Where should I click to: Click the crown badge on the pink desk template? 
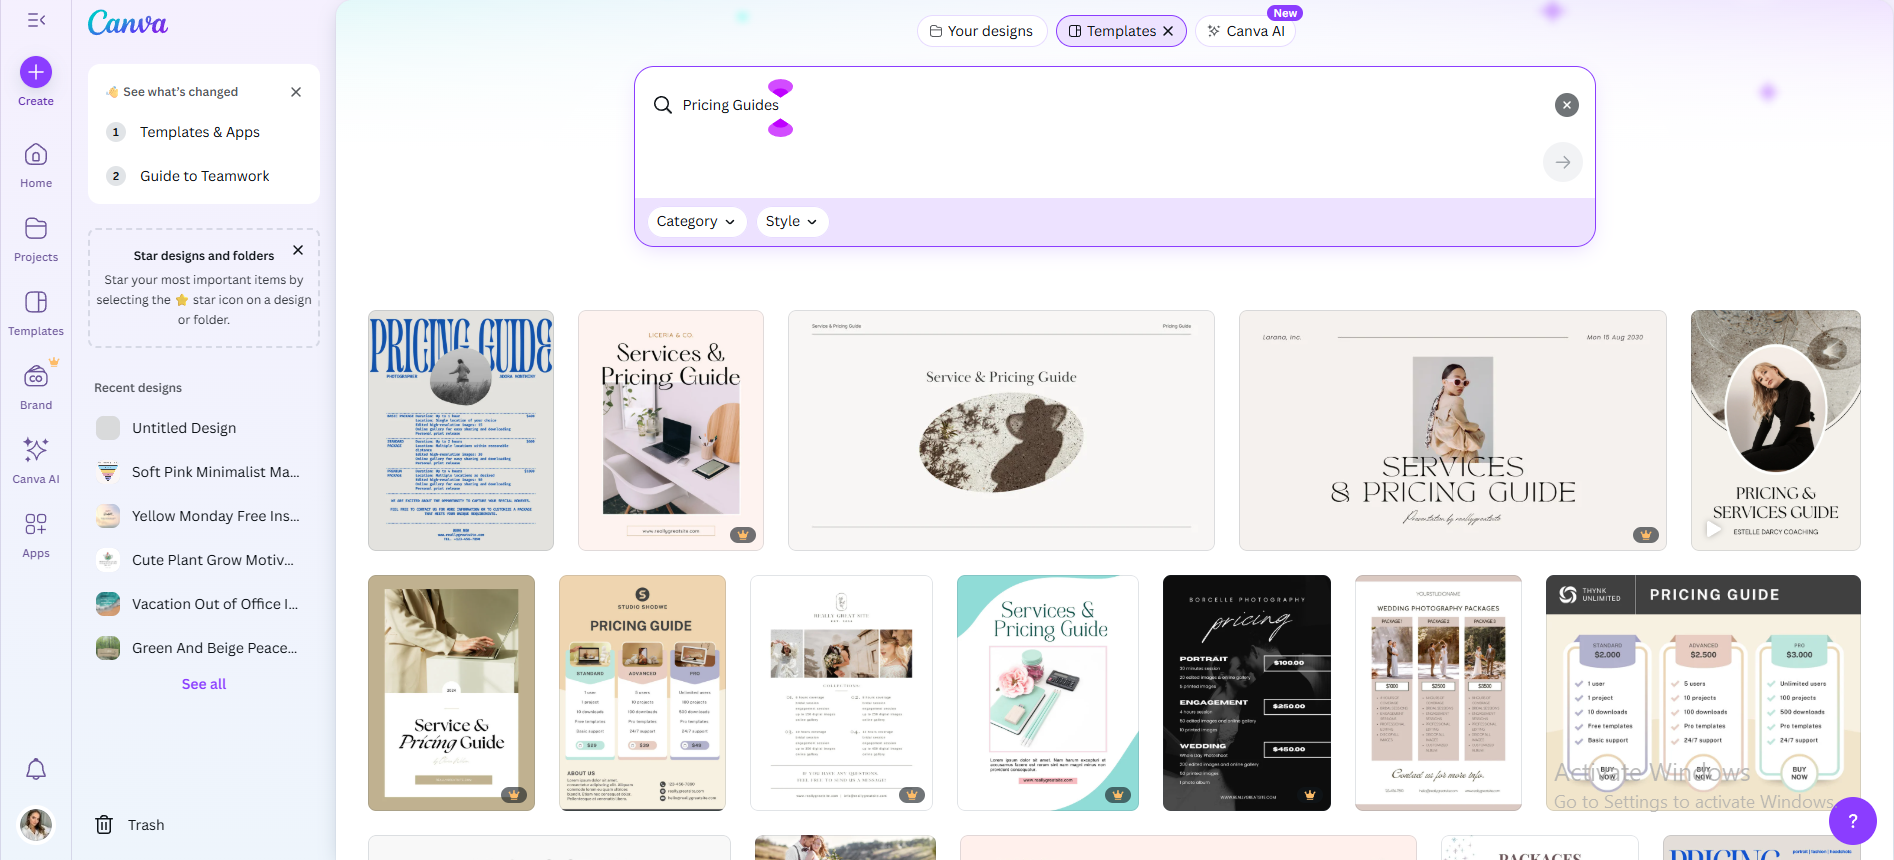(x=743, y=535)
